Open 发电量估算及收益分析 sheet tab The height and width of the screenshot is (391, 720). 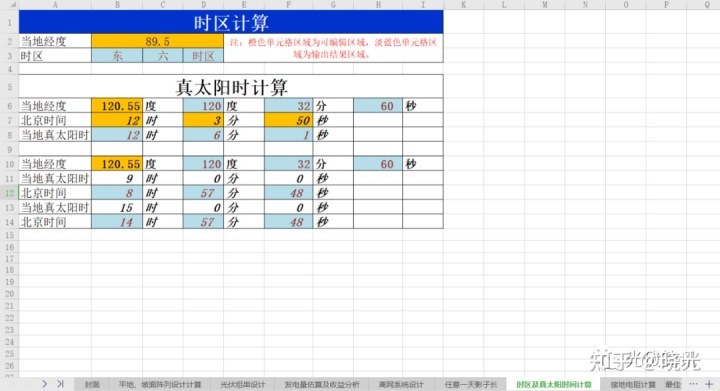[322, 384]
